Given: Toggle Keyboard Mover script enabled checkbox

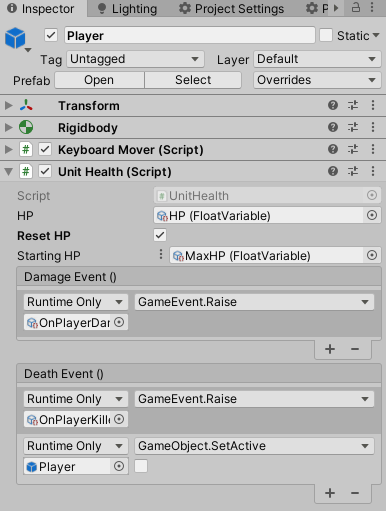Looking at the screenshot, I should [45, 149].
